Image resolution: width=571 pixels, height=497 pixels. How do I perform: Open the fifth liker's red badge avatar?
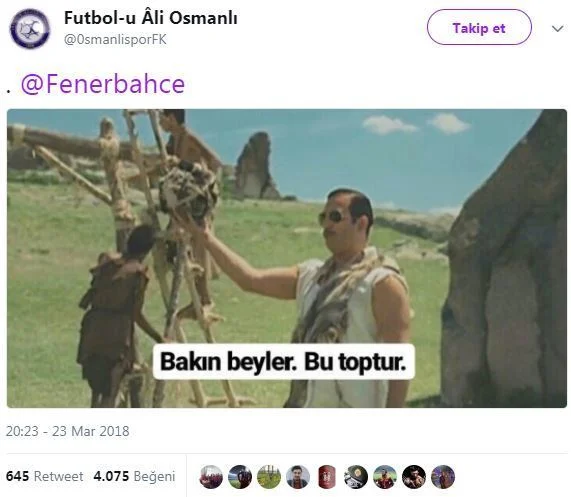click(x=327, y=477)
